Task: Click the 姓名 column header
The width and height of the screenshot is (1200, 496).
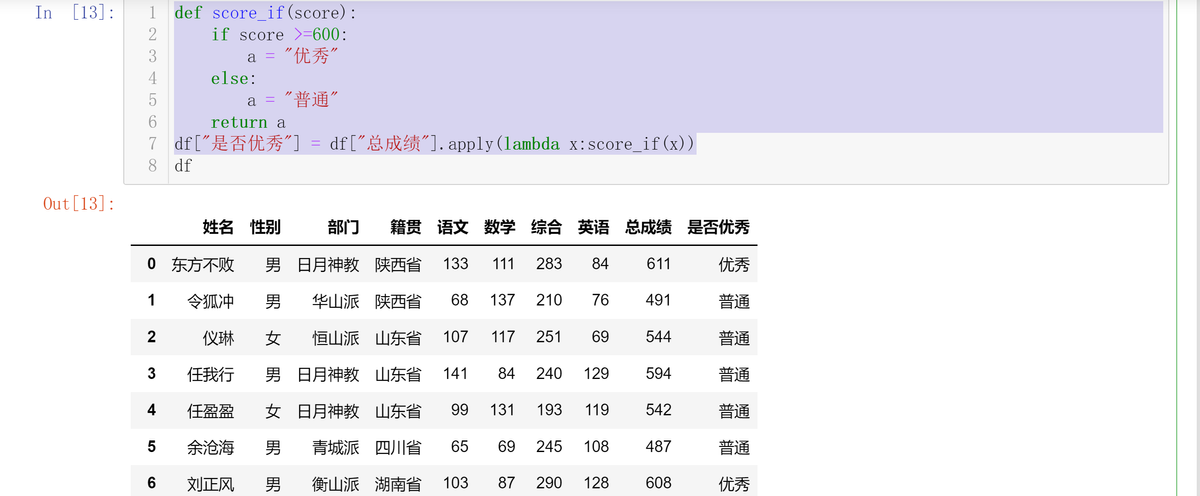Action: coord(218,228)
